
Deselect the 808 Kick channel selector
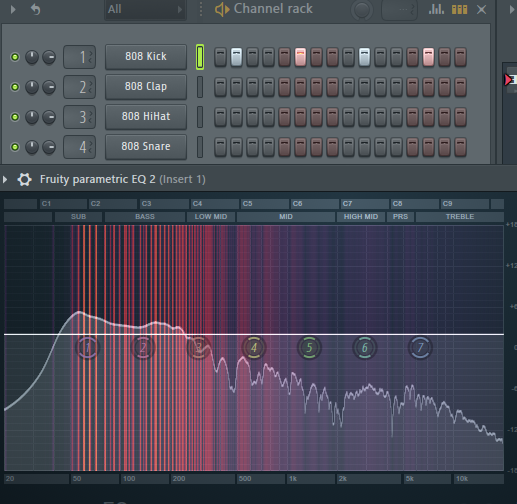point(200,57)
